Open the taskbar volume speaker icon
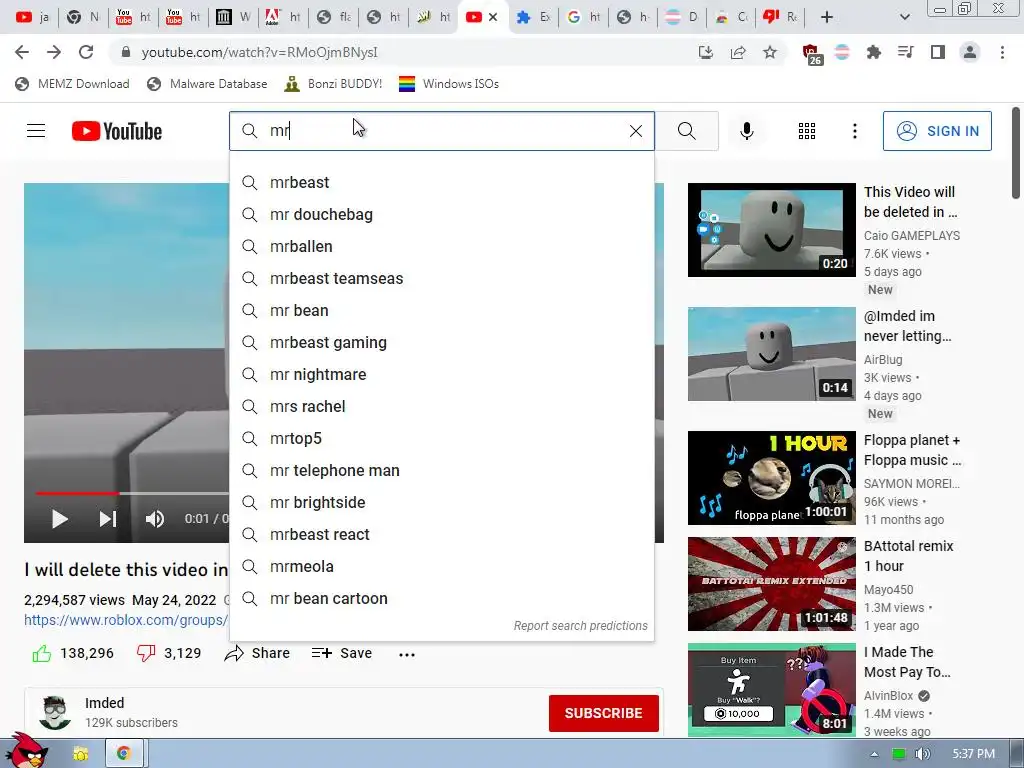1024x768 pixels. point(922,754)
